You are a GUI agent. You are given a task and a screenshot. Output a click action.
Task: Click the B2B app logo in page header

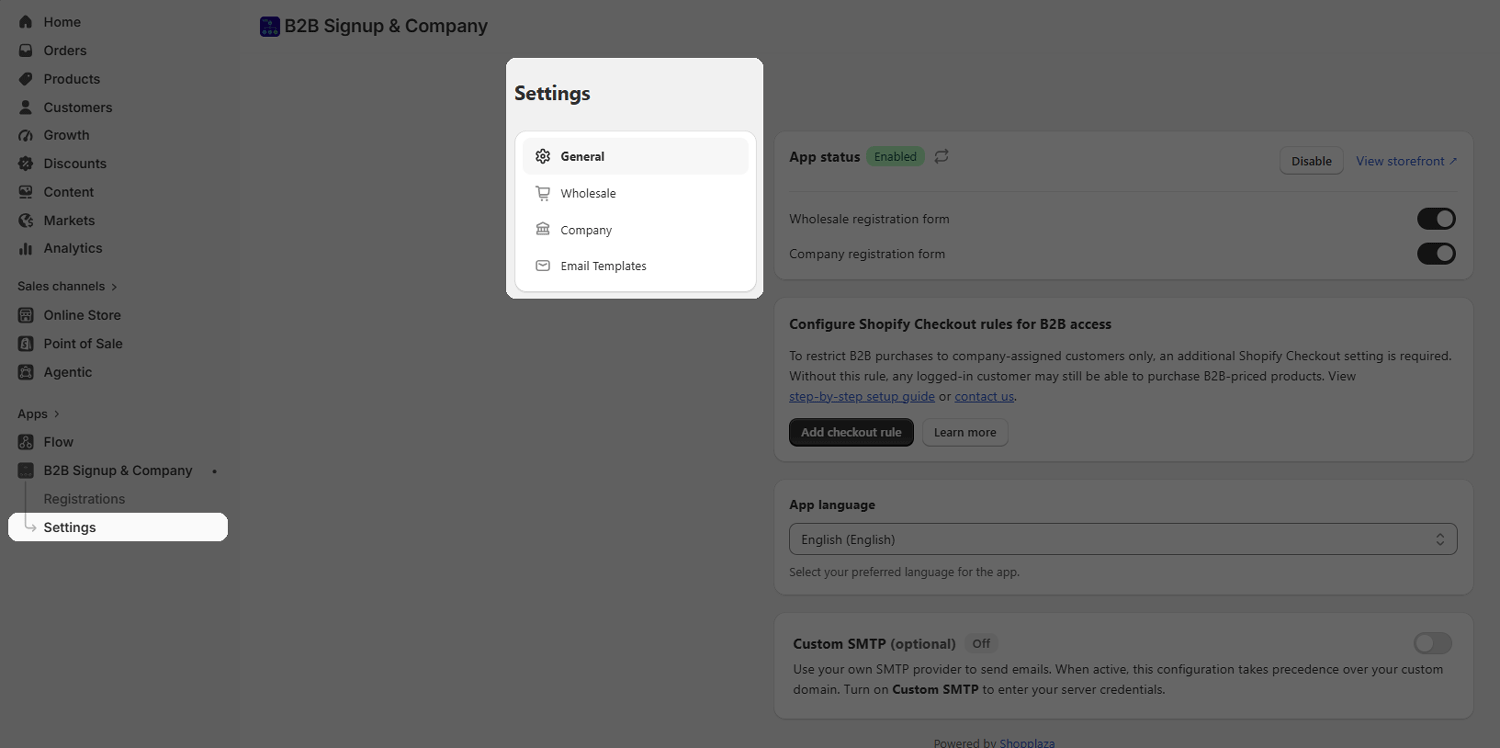click(x=270, y=27)
